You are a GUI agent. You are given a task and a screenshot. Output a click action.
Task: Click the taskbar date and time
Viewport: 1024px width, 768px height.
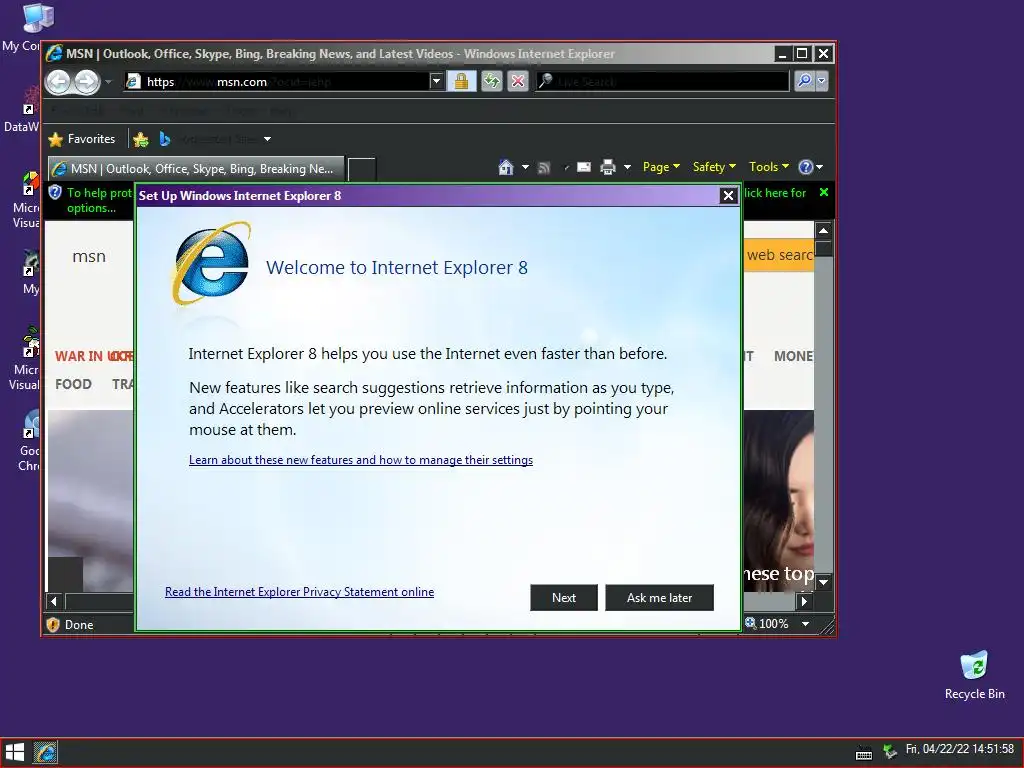pyautogui.click(x=959, y=749)
